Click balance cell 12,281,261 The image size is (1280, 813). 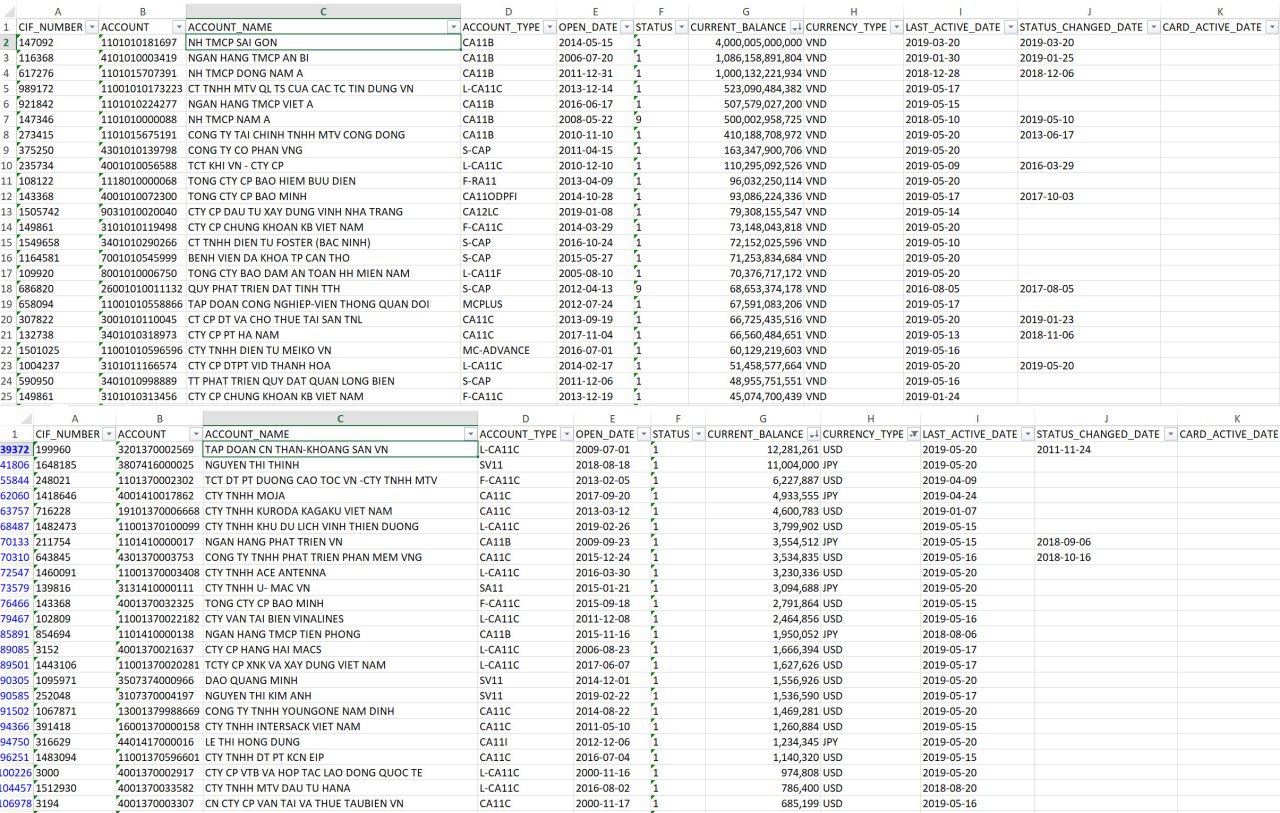tap(762, 450)
